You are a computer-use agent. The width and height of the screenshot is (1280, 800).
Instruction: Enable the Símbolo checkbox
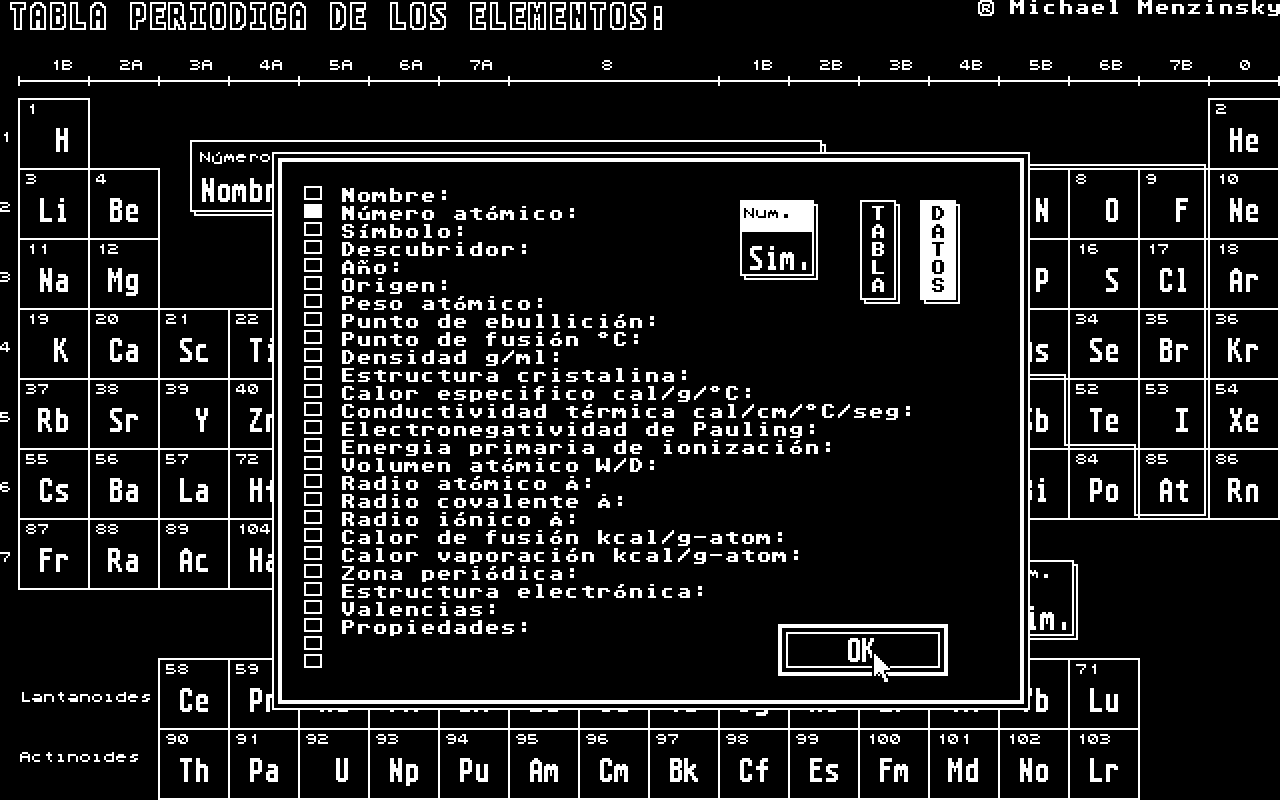point(313,229)
